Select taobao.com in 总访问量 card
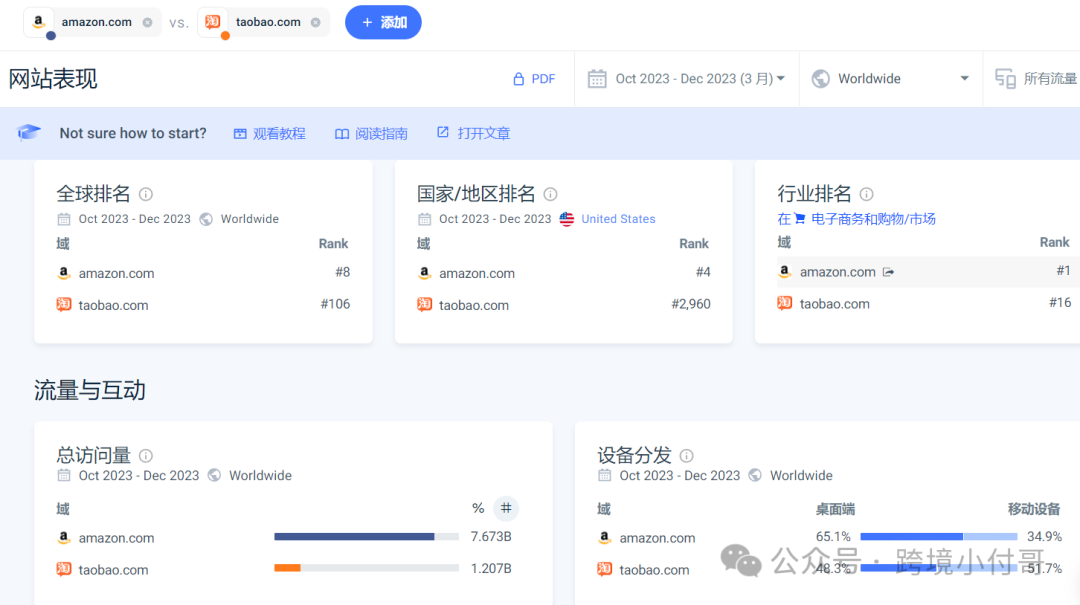This screenshot has height=605, width=1080. (113, 570)
